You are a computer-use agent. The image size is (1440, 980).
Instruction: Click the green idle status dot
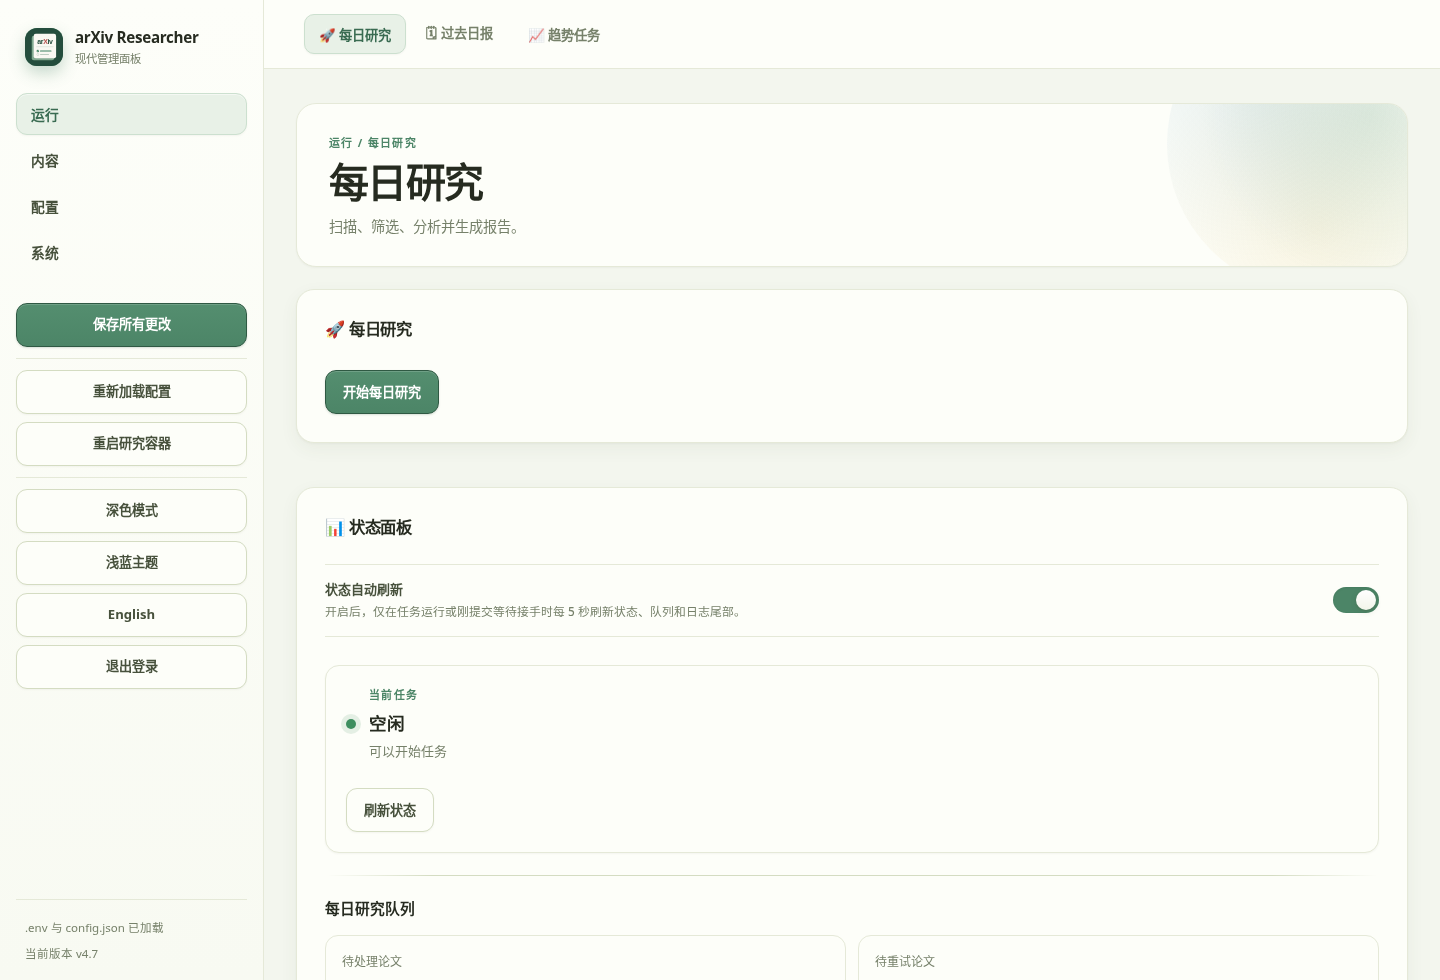351,724
